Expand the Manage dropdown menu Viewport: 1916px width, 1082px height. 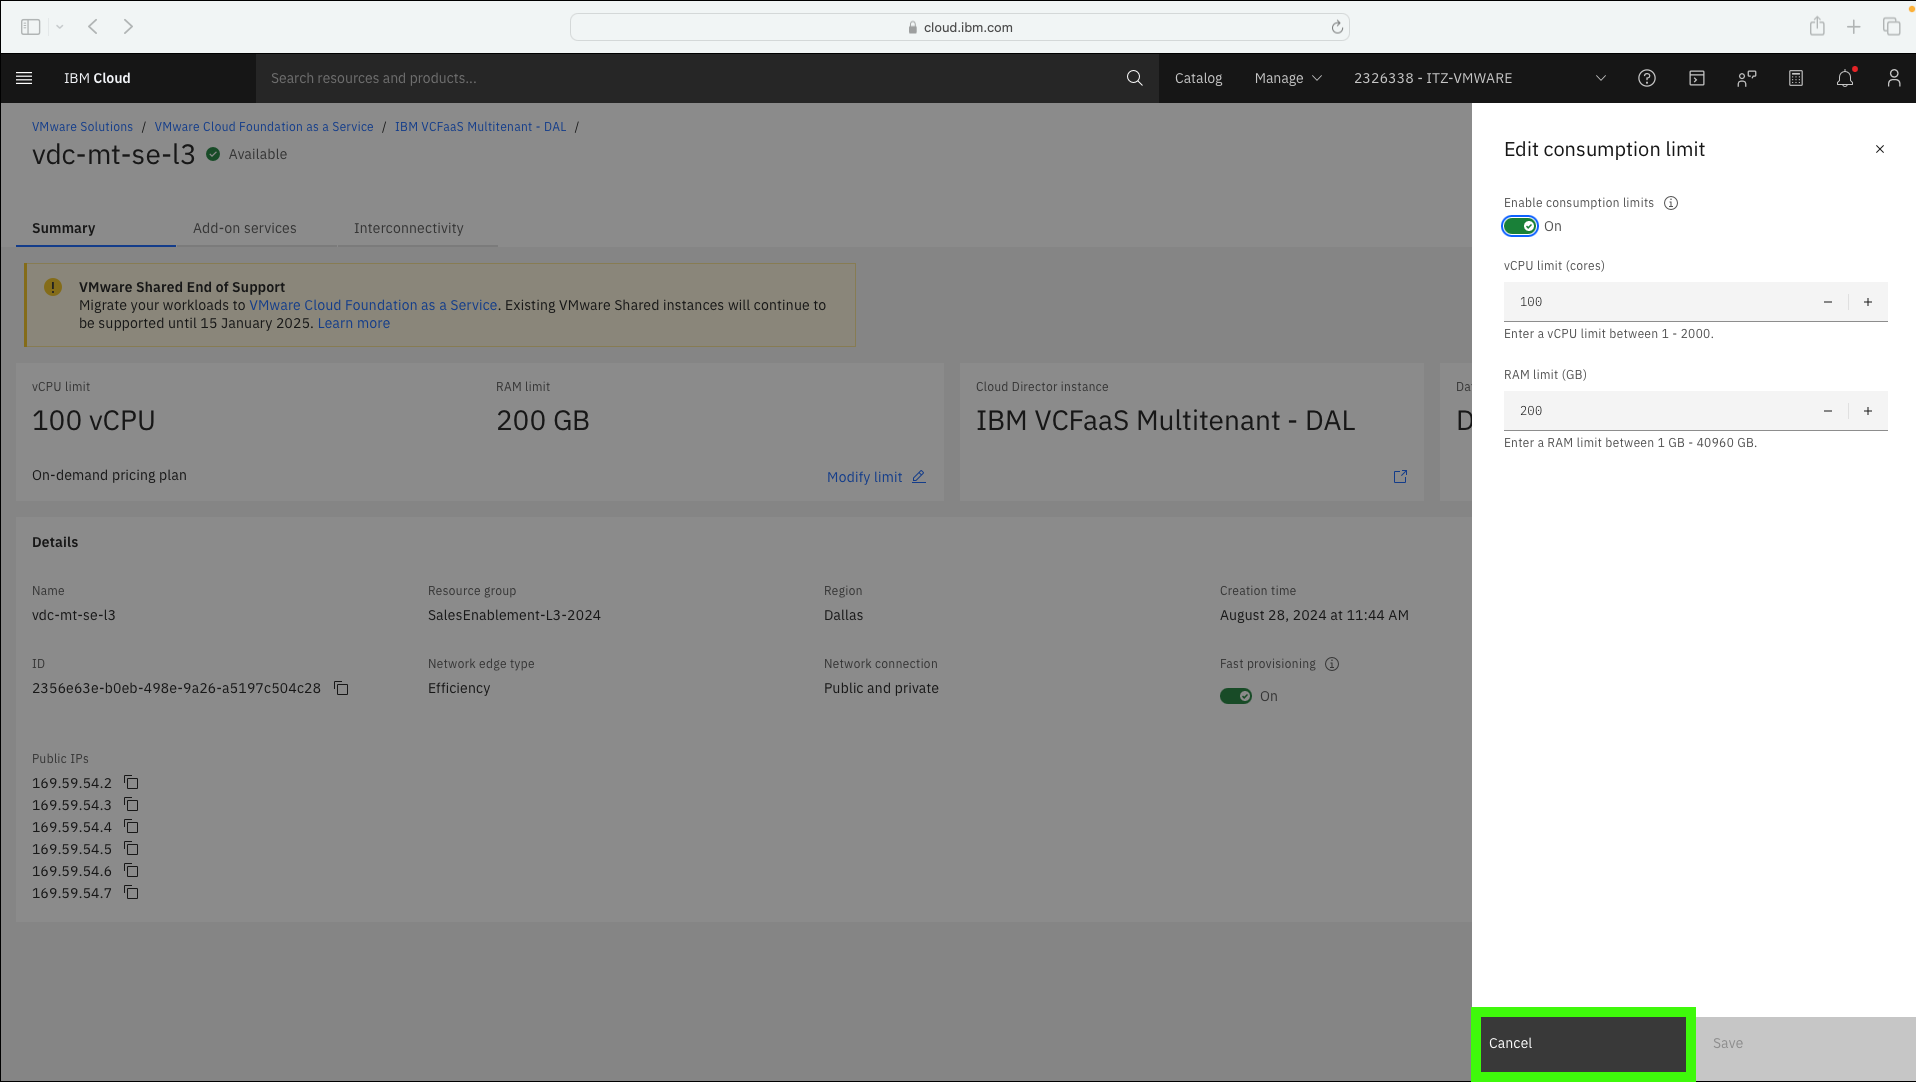click(x=1288, y=78)
